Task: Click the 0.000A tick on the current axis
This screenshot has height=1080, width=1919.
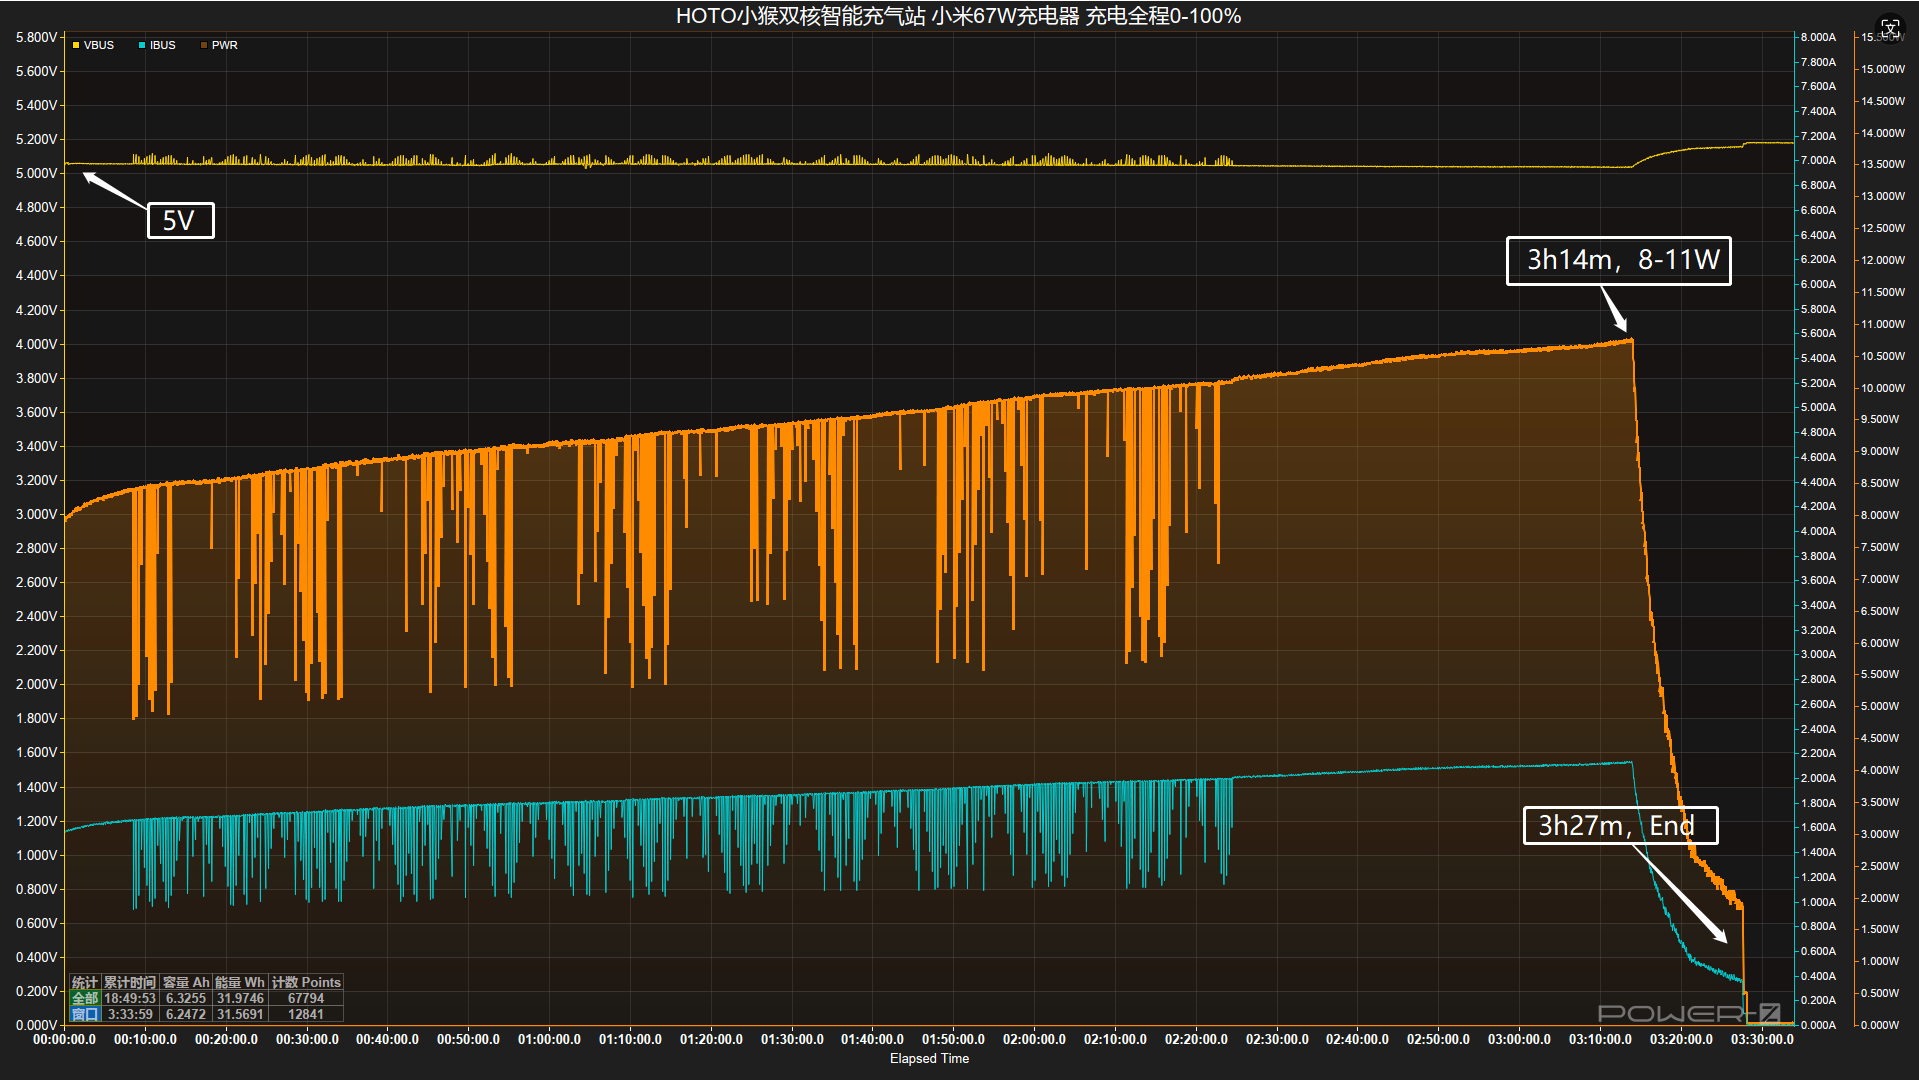Action: point(1818,1025)
